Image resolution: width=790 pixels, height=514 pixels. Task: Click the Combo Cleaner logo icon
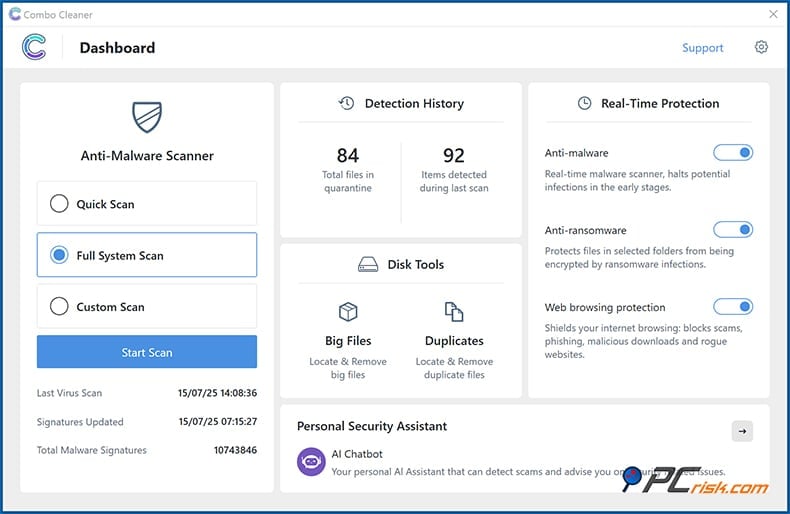pos(34,47)
